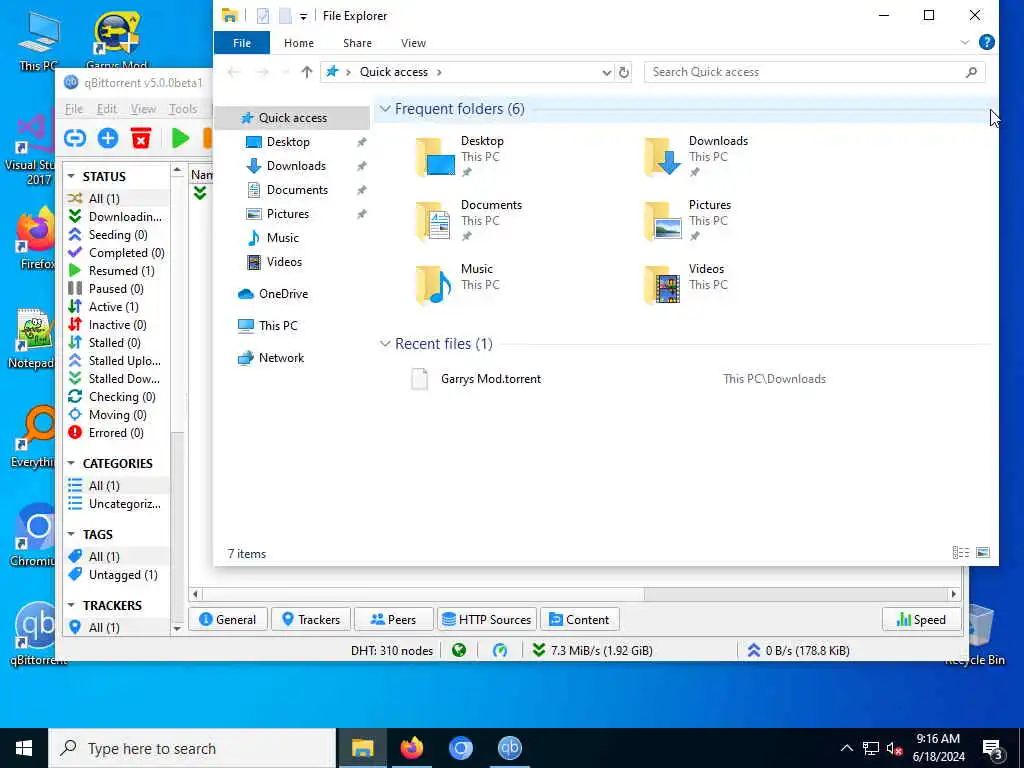Screen dimensions: 1024x768
Task: Click the download speed status entry
Action: click(592, 650)
